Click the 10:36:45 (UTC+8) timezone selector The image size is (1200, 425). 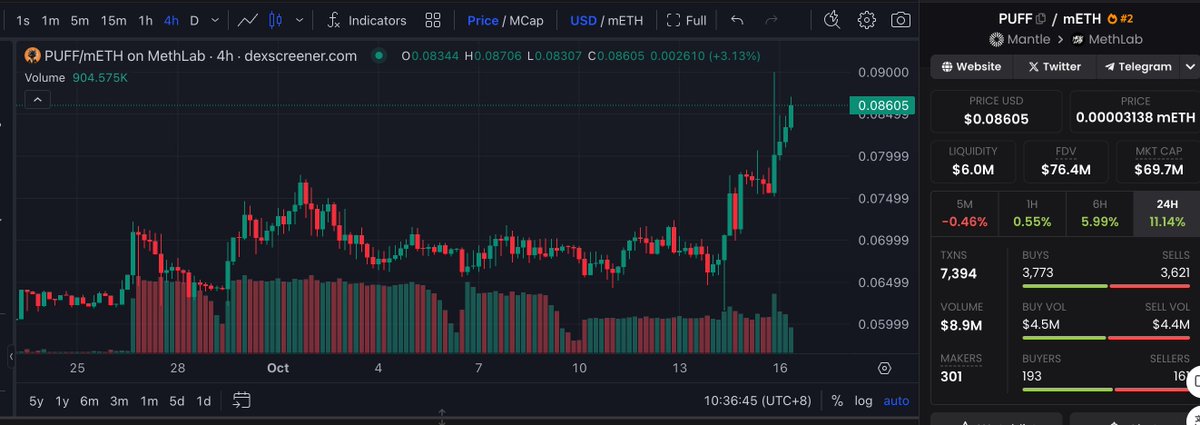point(760,401)
